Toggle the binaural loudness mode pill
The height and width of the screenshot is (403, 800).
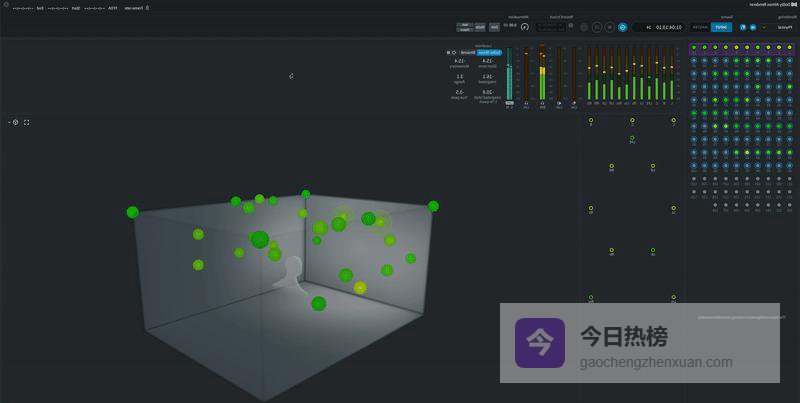tap(467, 52)
